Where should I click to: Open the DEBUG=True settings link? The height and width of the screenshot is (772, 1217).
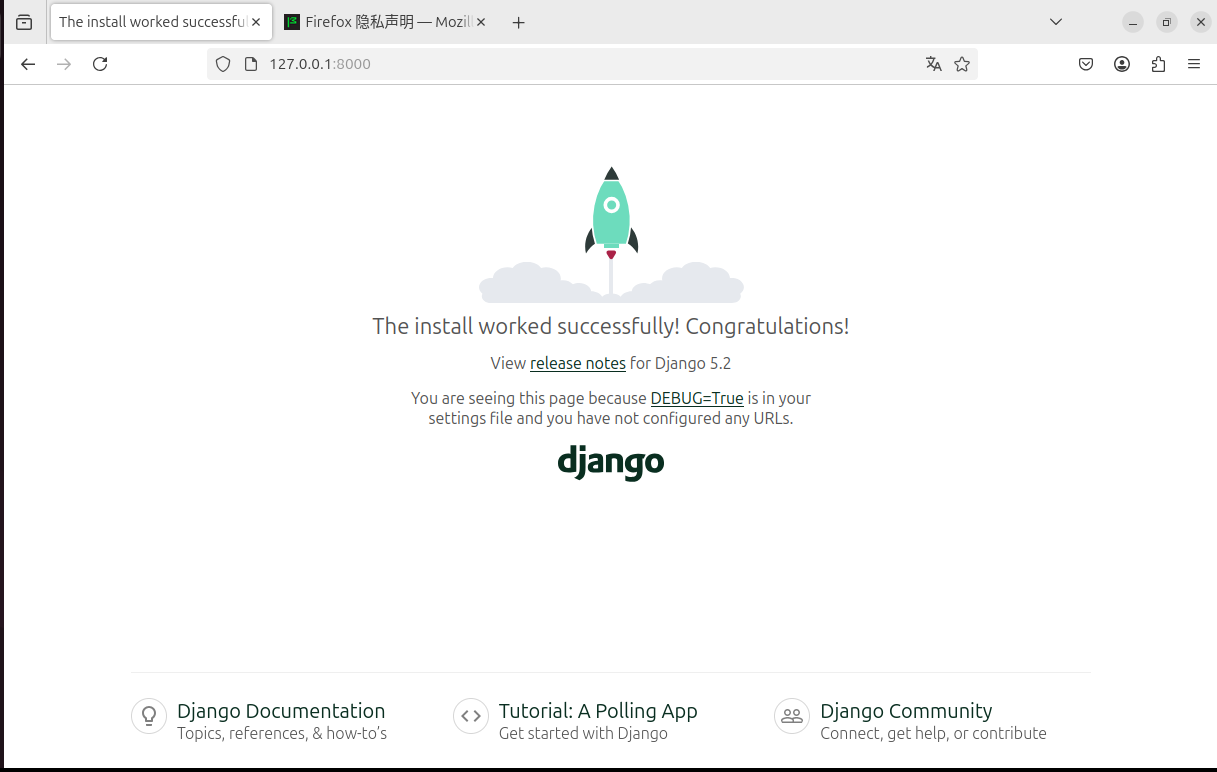(x=697, y=398)
